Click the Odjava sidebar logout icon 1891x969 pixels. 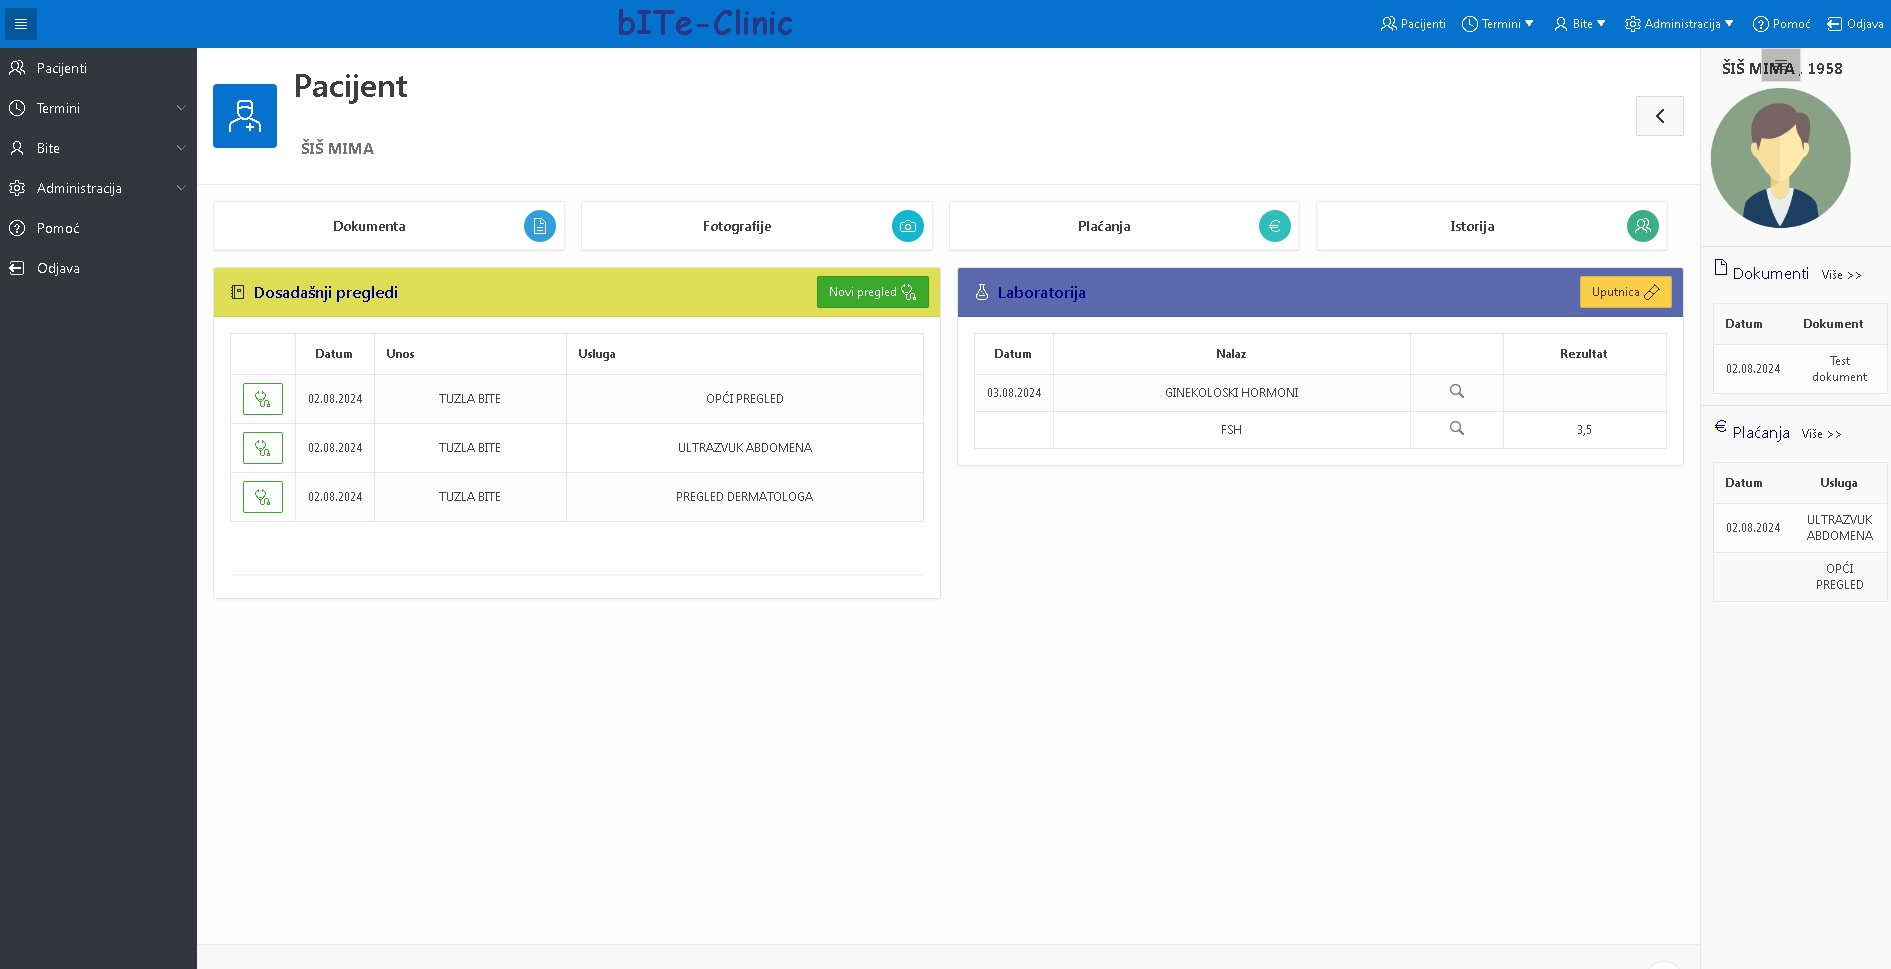click(x=17, y=268)
